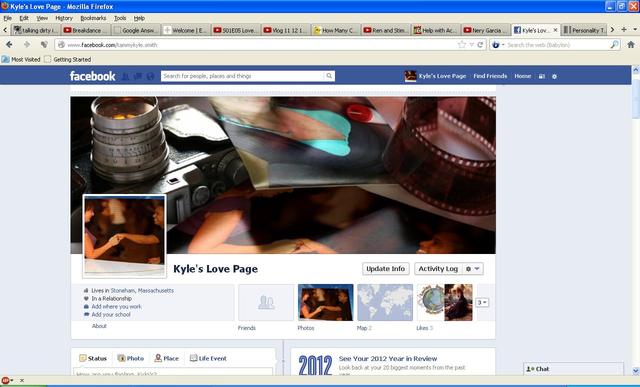This screenshot has height=387, width=640.
Task: Open the Facebook notifications globe icon
Action: click(x=151, y=76)
